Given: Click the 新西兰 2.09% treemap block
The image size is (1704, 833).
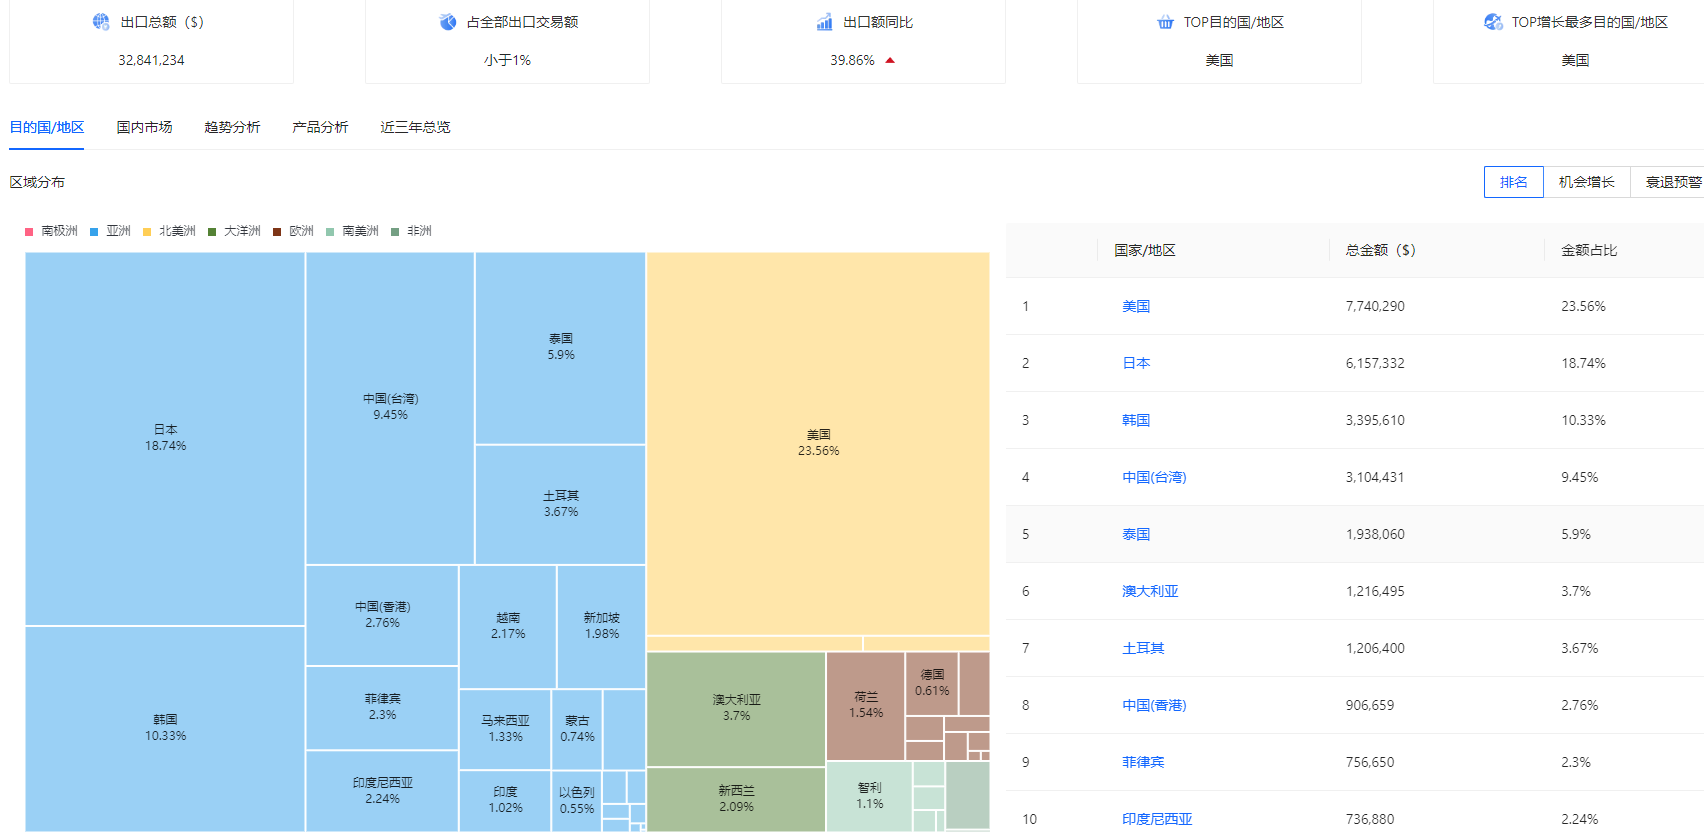Looking at the screenshot, I should pyautogui.click(x=736, y=799).
